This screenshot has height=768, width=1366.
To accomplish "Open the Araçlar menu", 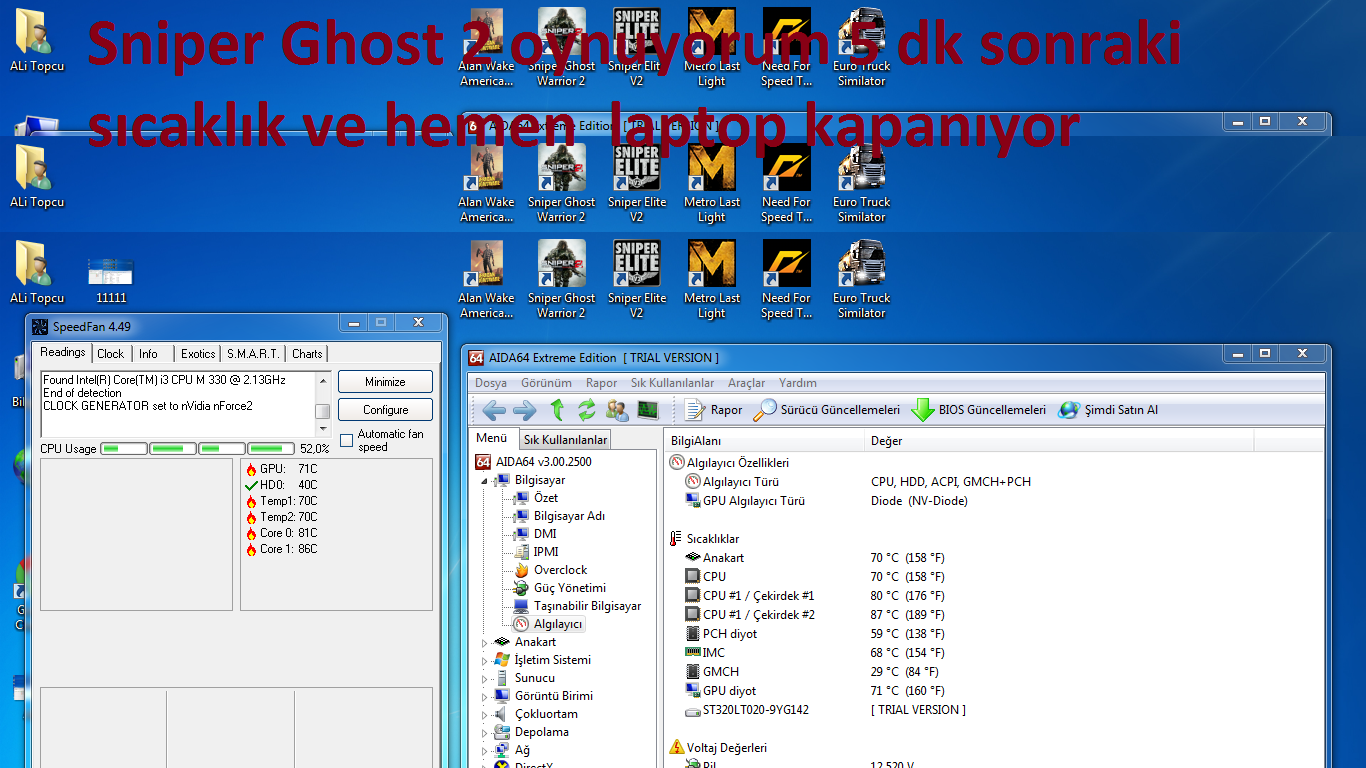I will coord(746,383).
